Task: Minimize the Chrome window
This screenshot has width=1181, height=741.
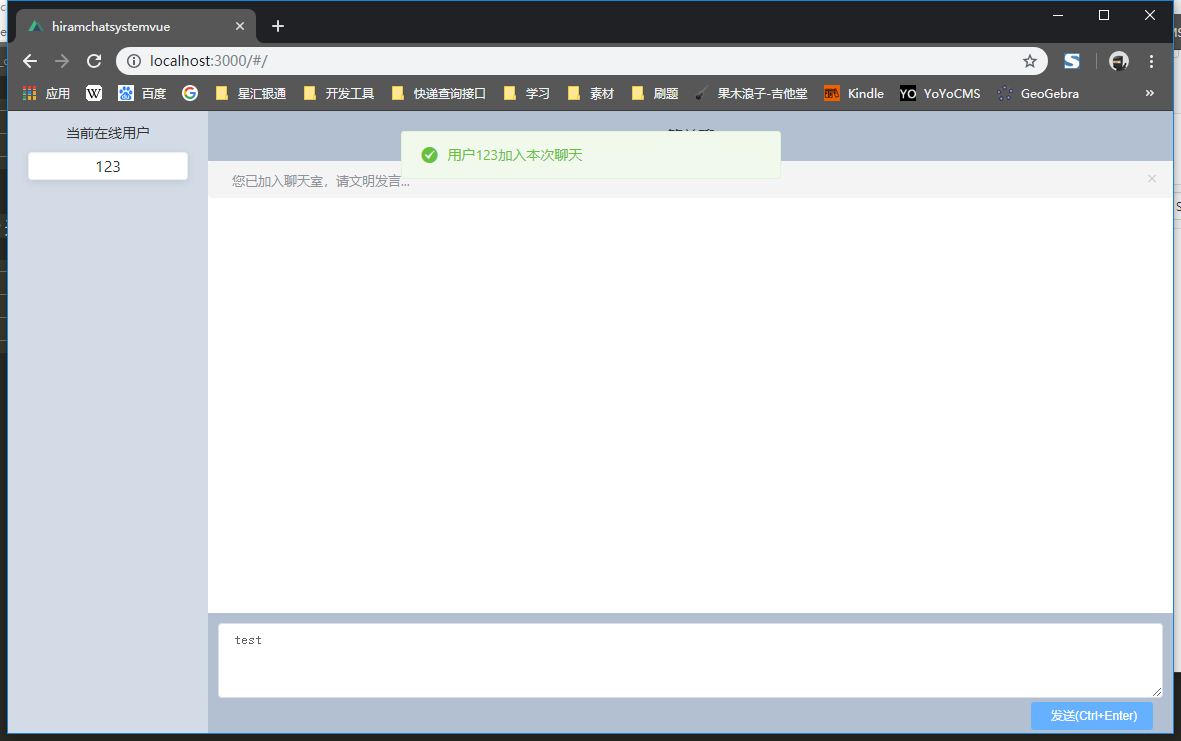Action: (1057, 15)
